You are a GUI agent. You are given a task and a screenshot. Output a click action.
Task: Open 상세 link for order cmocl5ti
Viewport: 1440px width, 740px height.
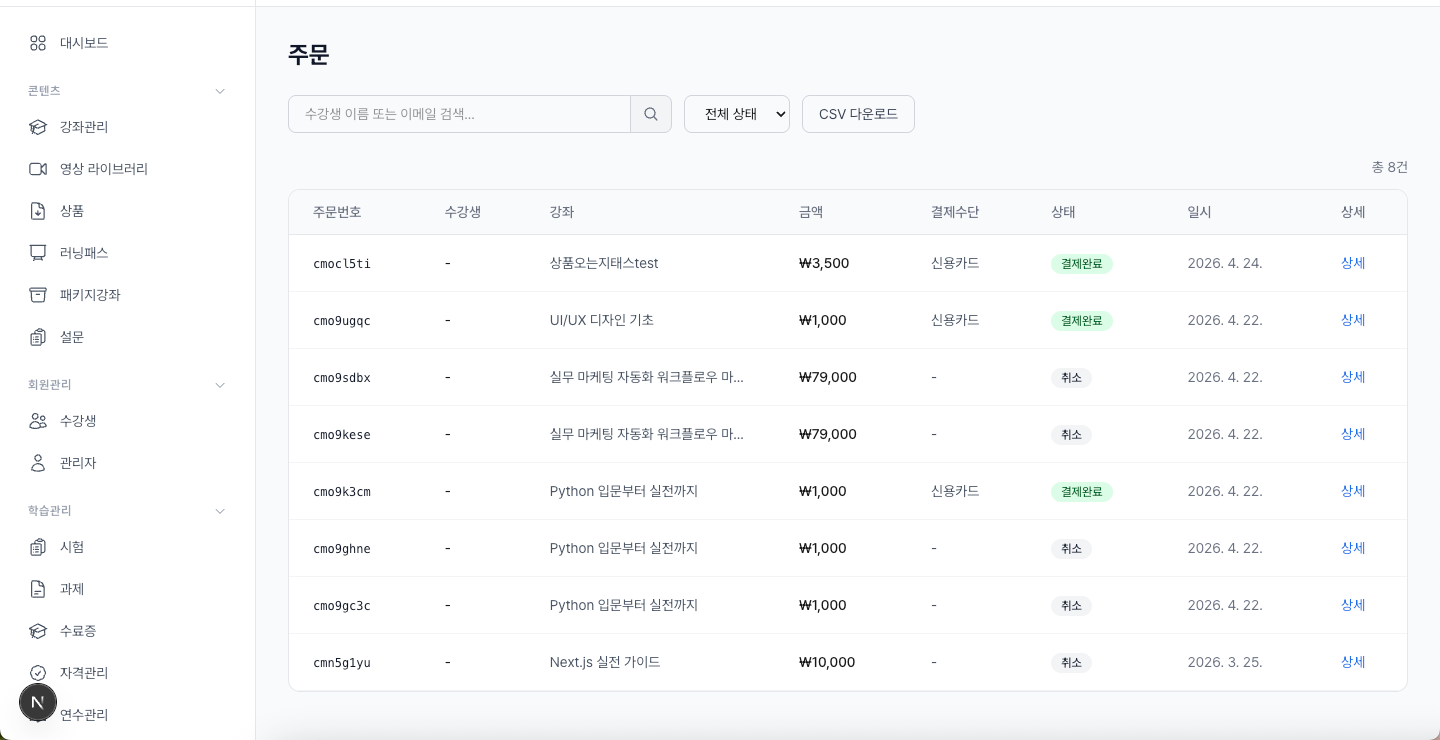(1353, 263)
